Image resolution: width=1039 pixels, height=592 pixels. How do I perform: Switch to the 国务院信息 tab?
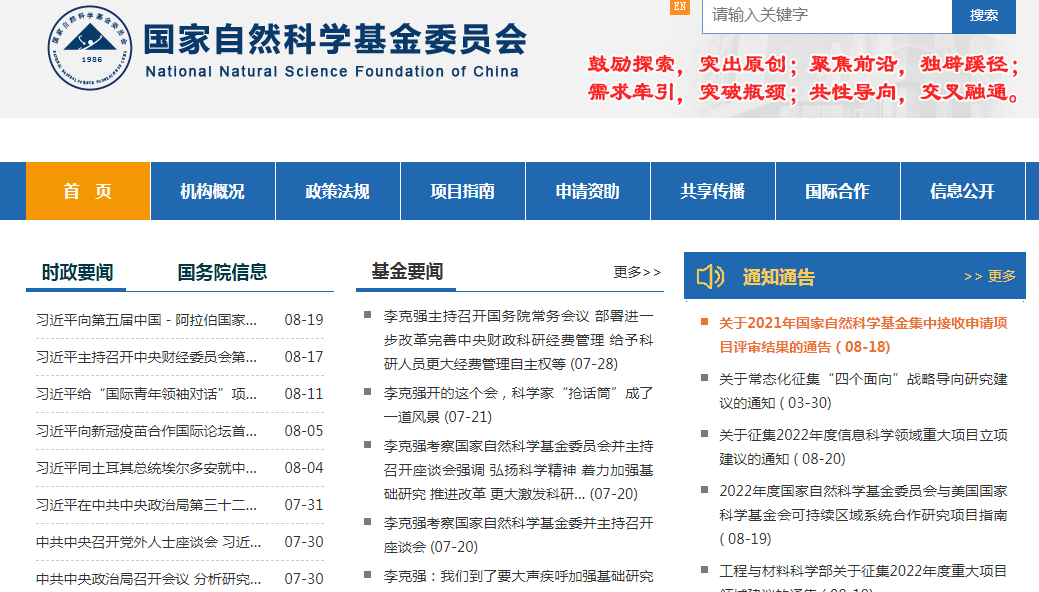[x=222, y=272]
